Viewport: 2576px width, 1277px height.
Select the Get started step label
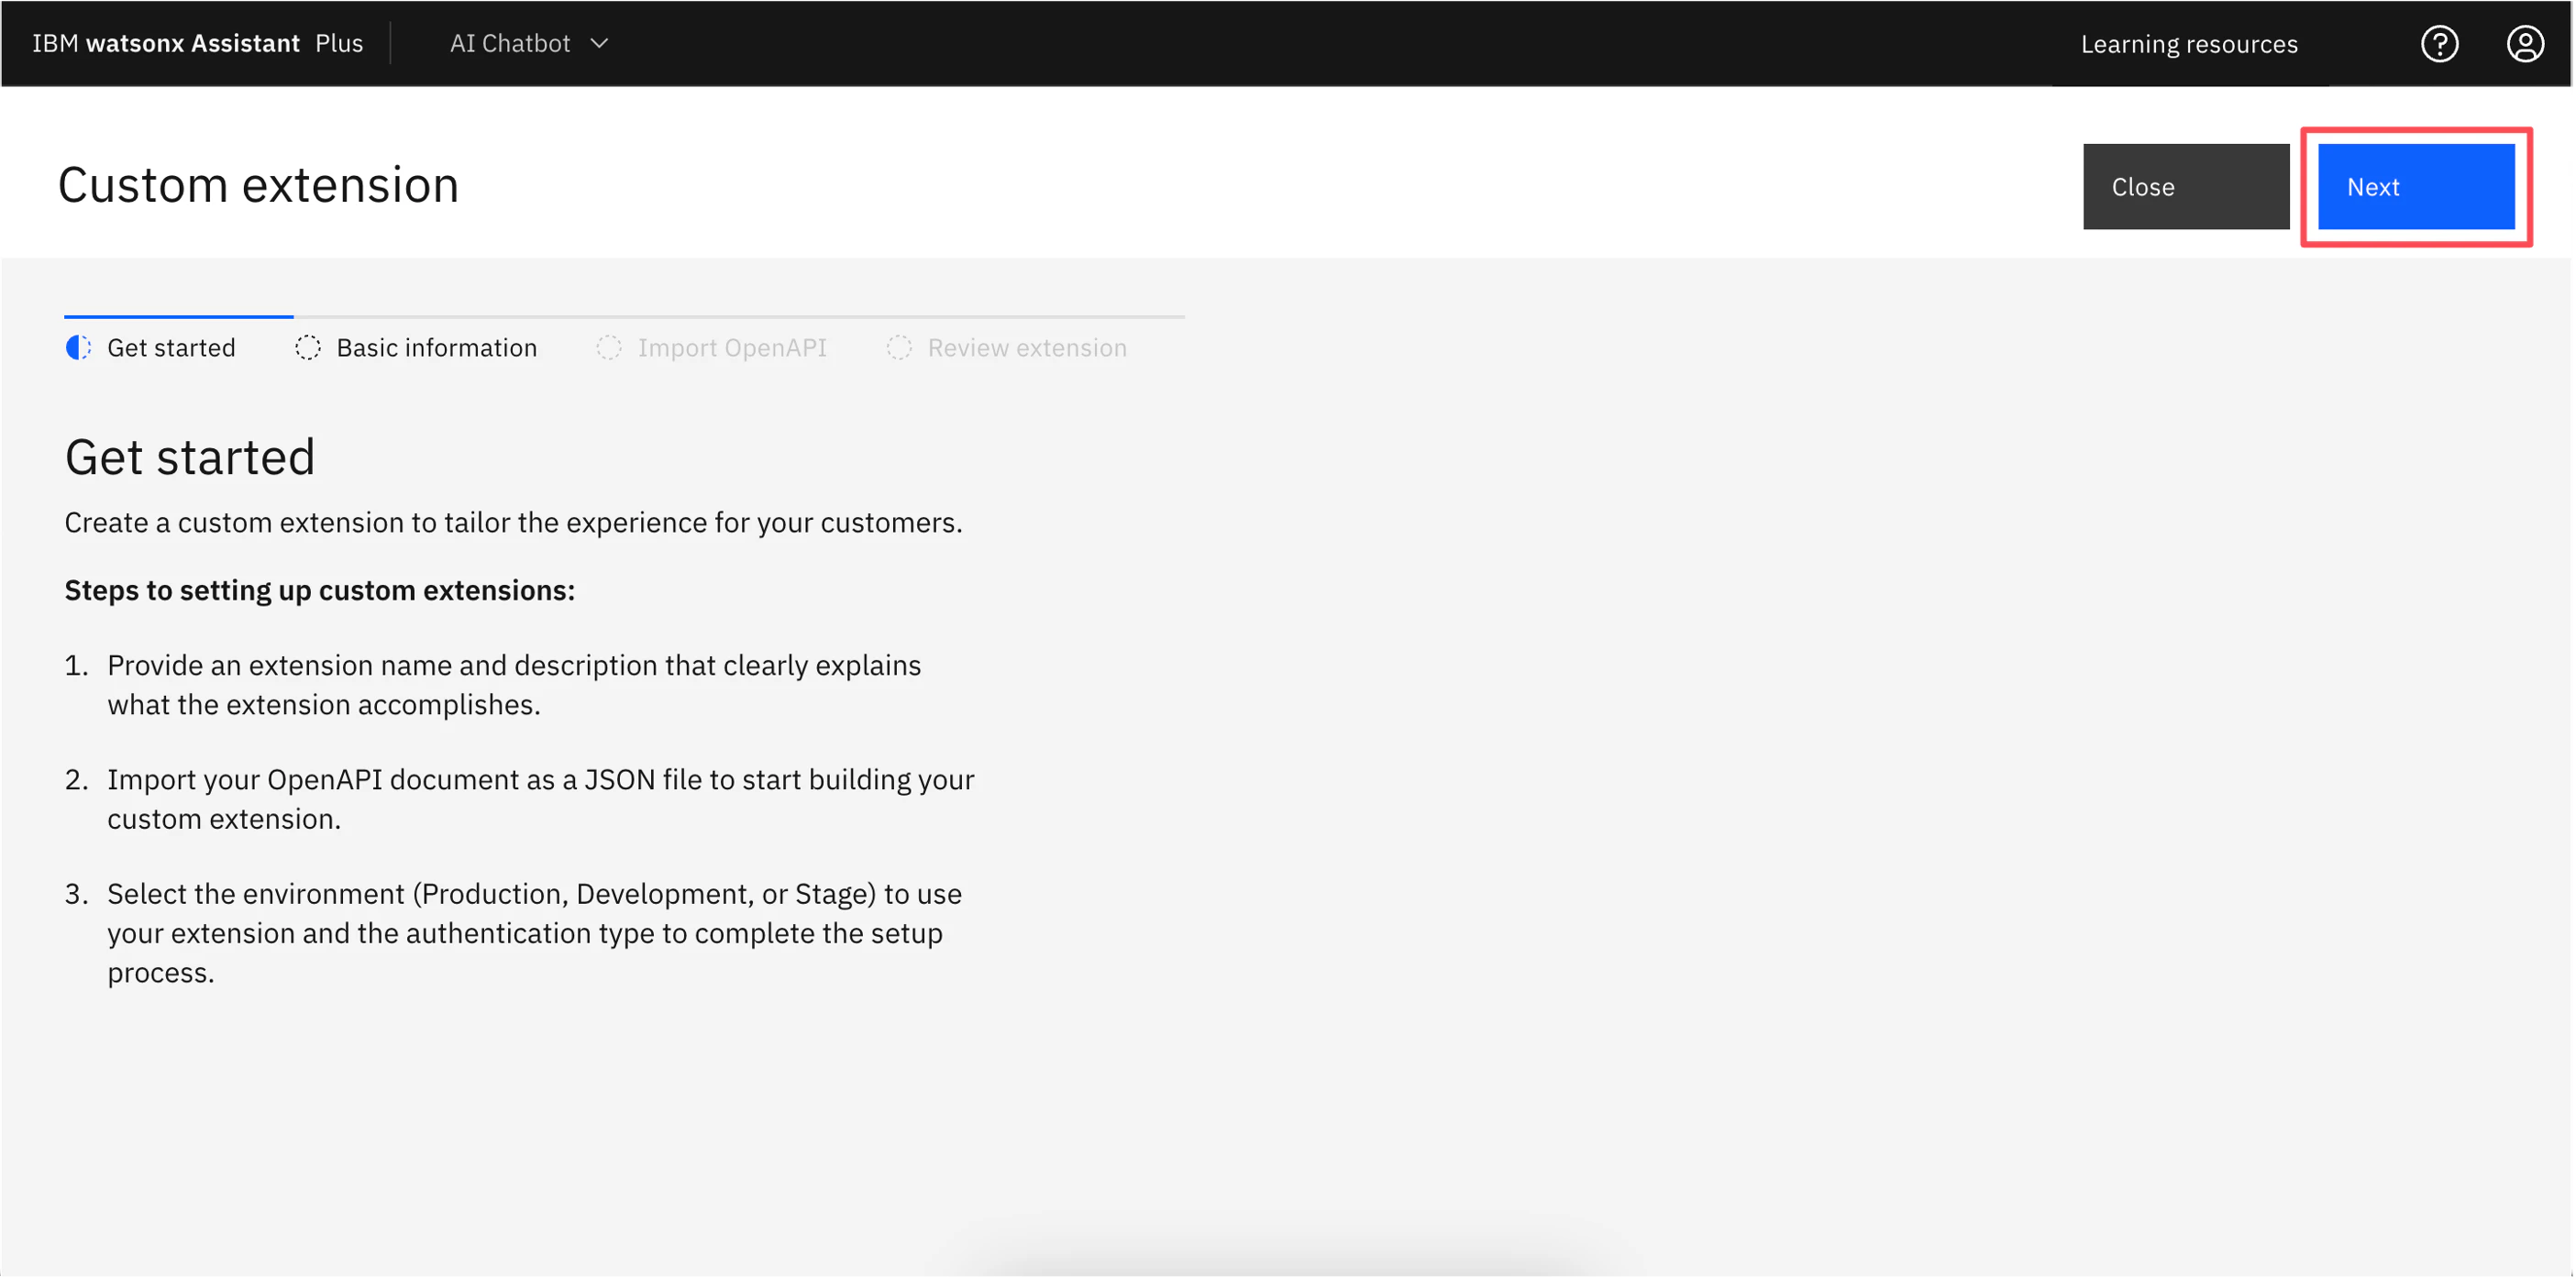pos(171,347)
